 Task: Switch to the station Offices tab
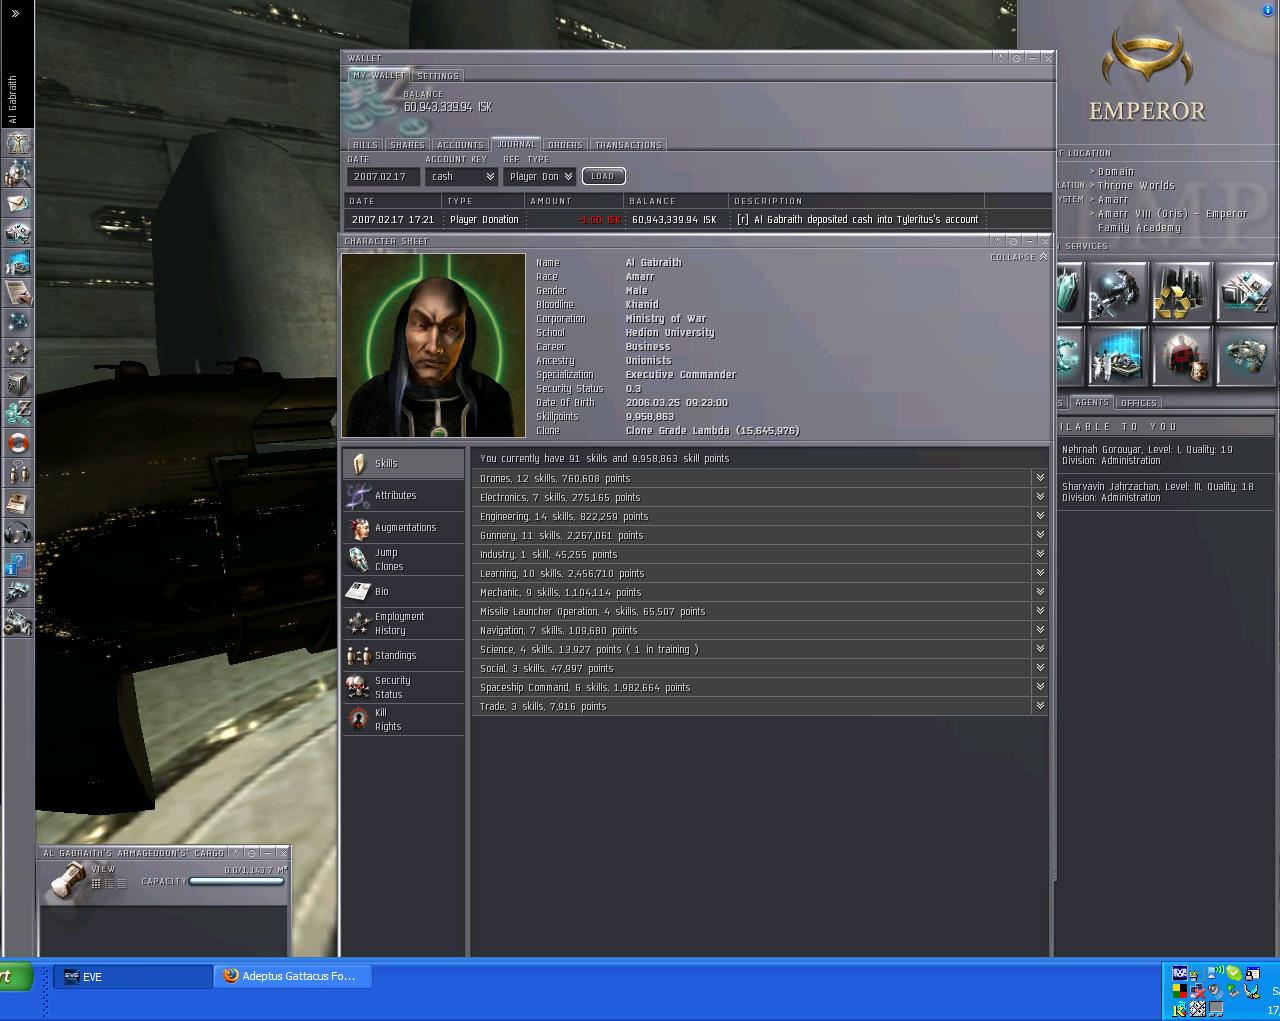1138,403
